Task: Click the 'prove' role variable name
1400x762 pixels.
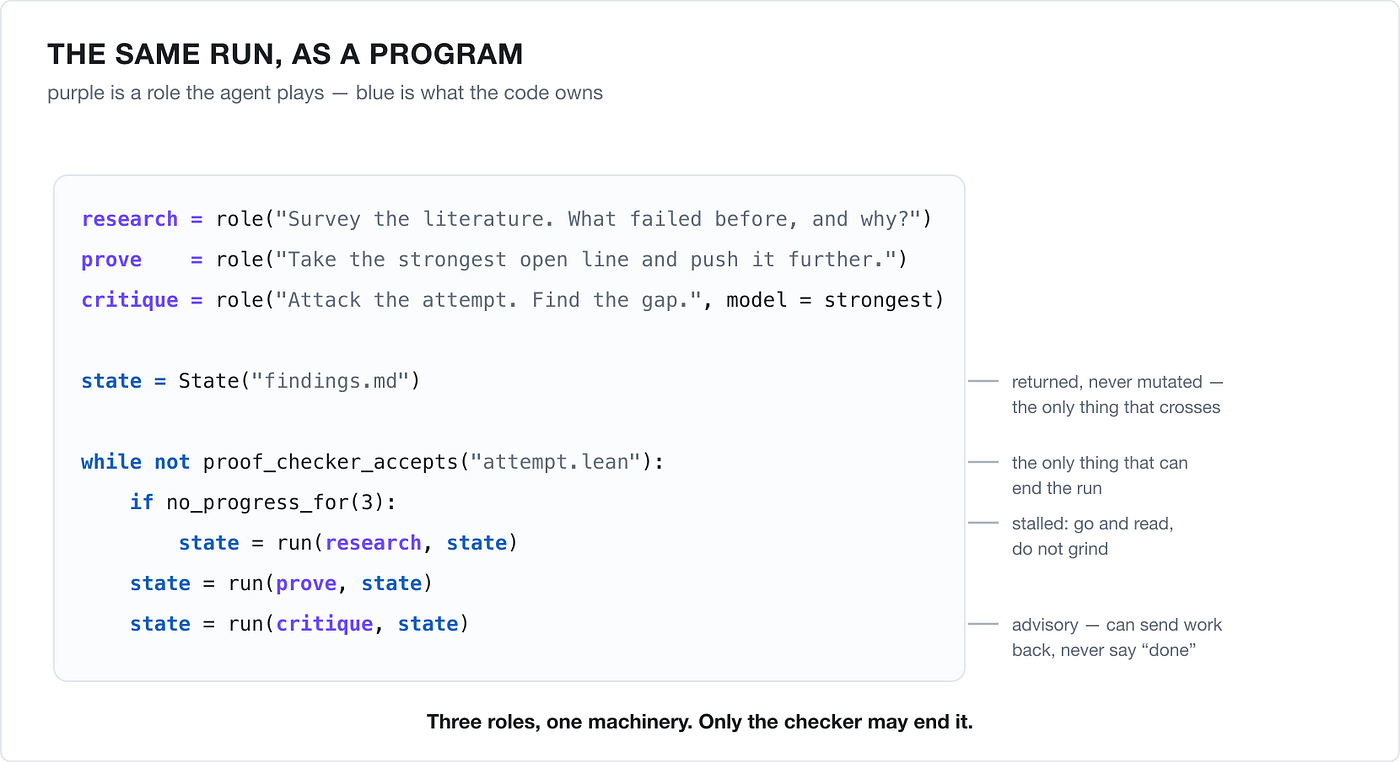Action: click(x=112, y=260)
